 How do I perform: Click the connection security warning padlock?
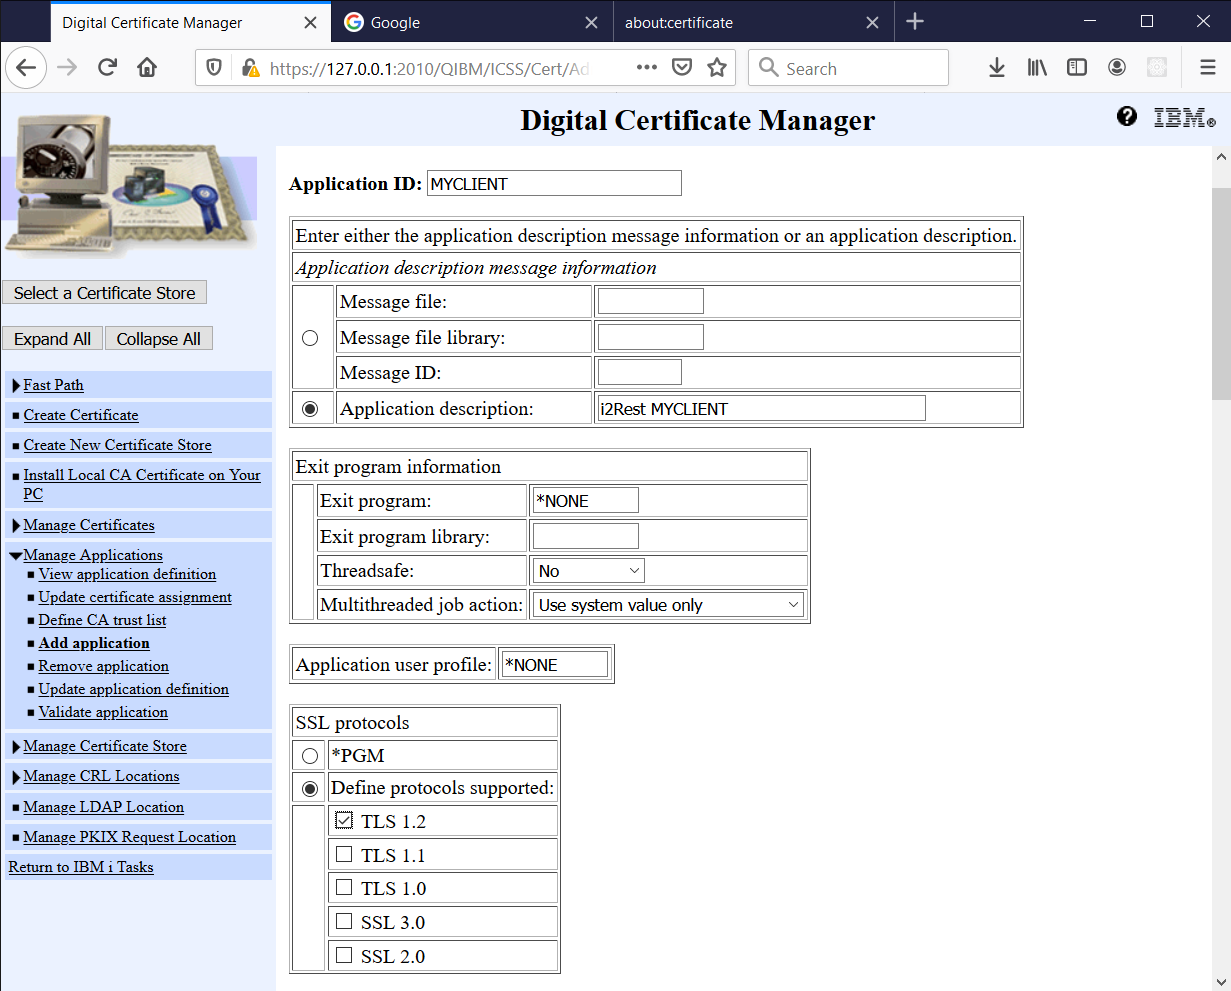tap(249, 68)
